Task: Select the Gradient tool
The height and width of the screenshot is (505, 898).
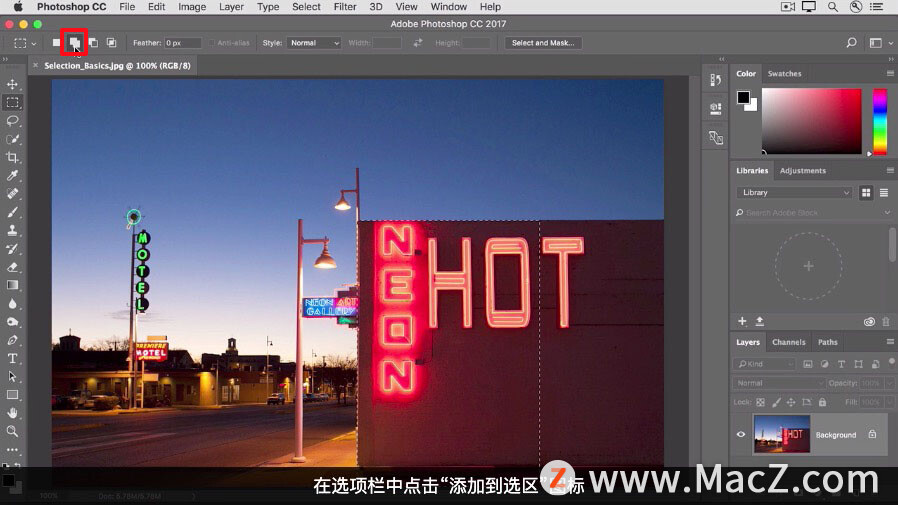Action: tap(12, 285)
